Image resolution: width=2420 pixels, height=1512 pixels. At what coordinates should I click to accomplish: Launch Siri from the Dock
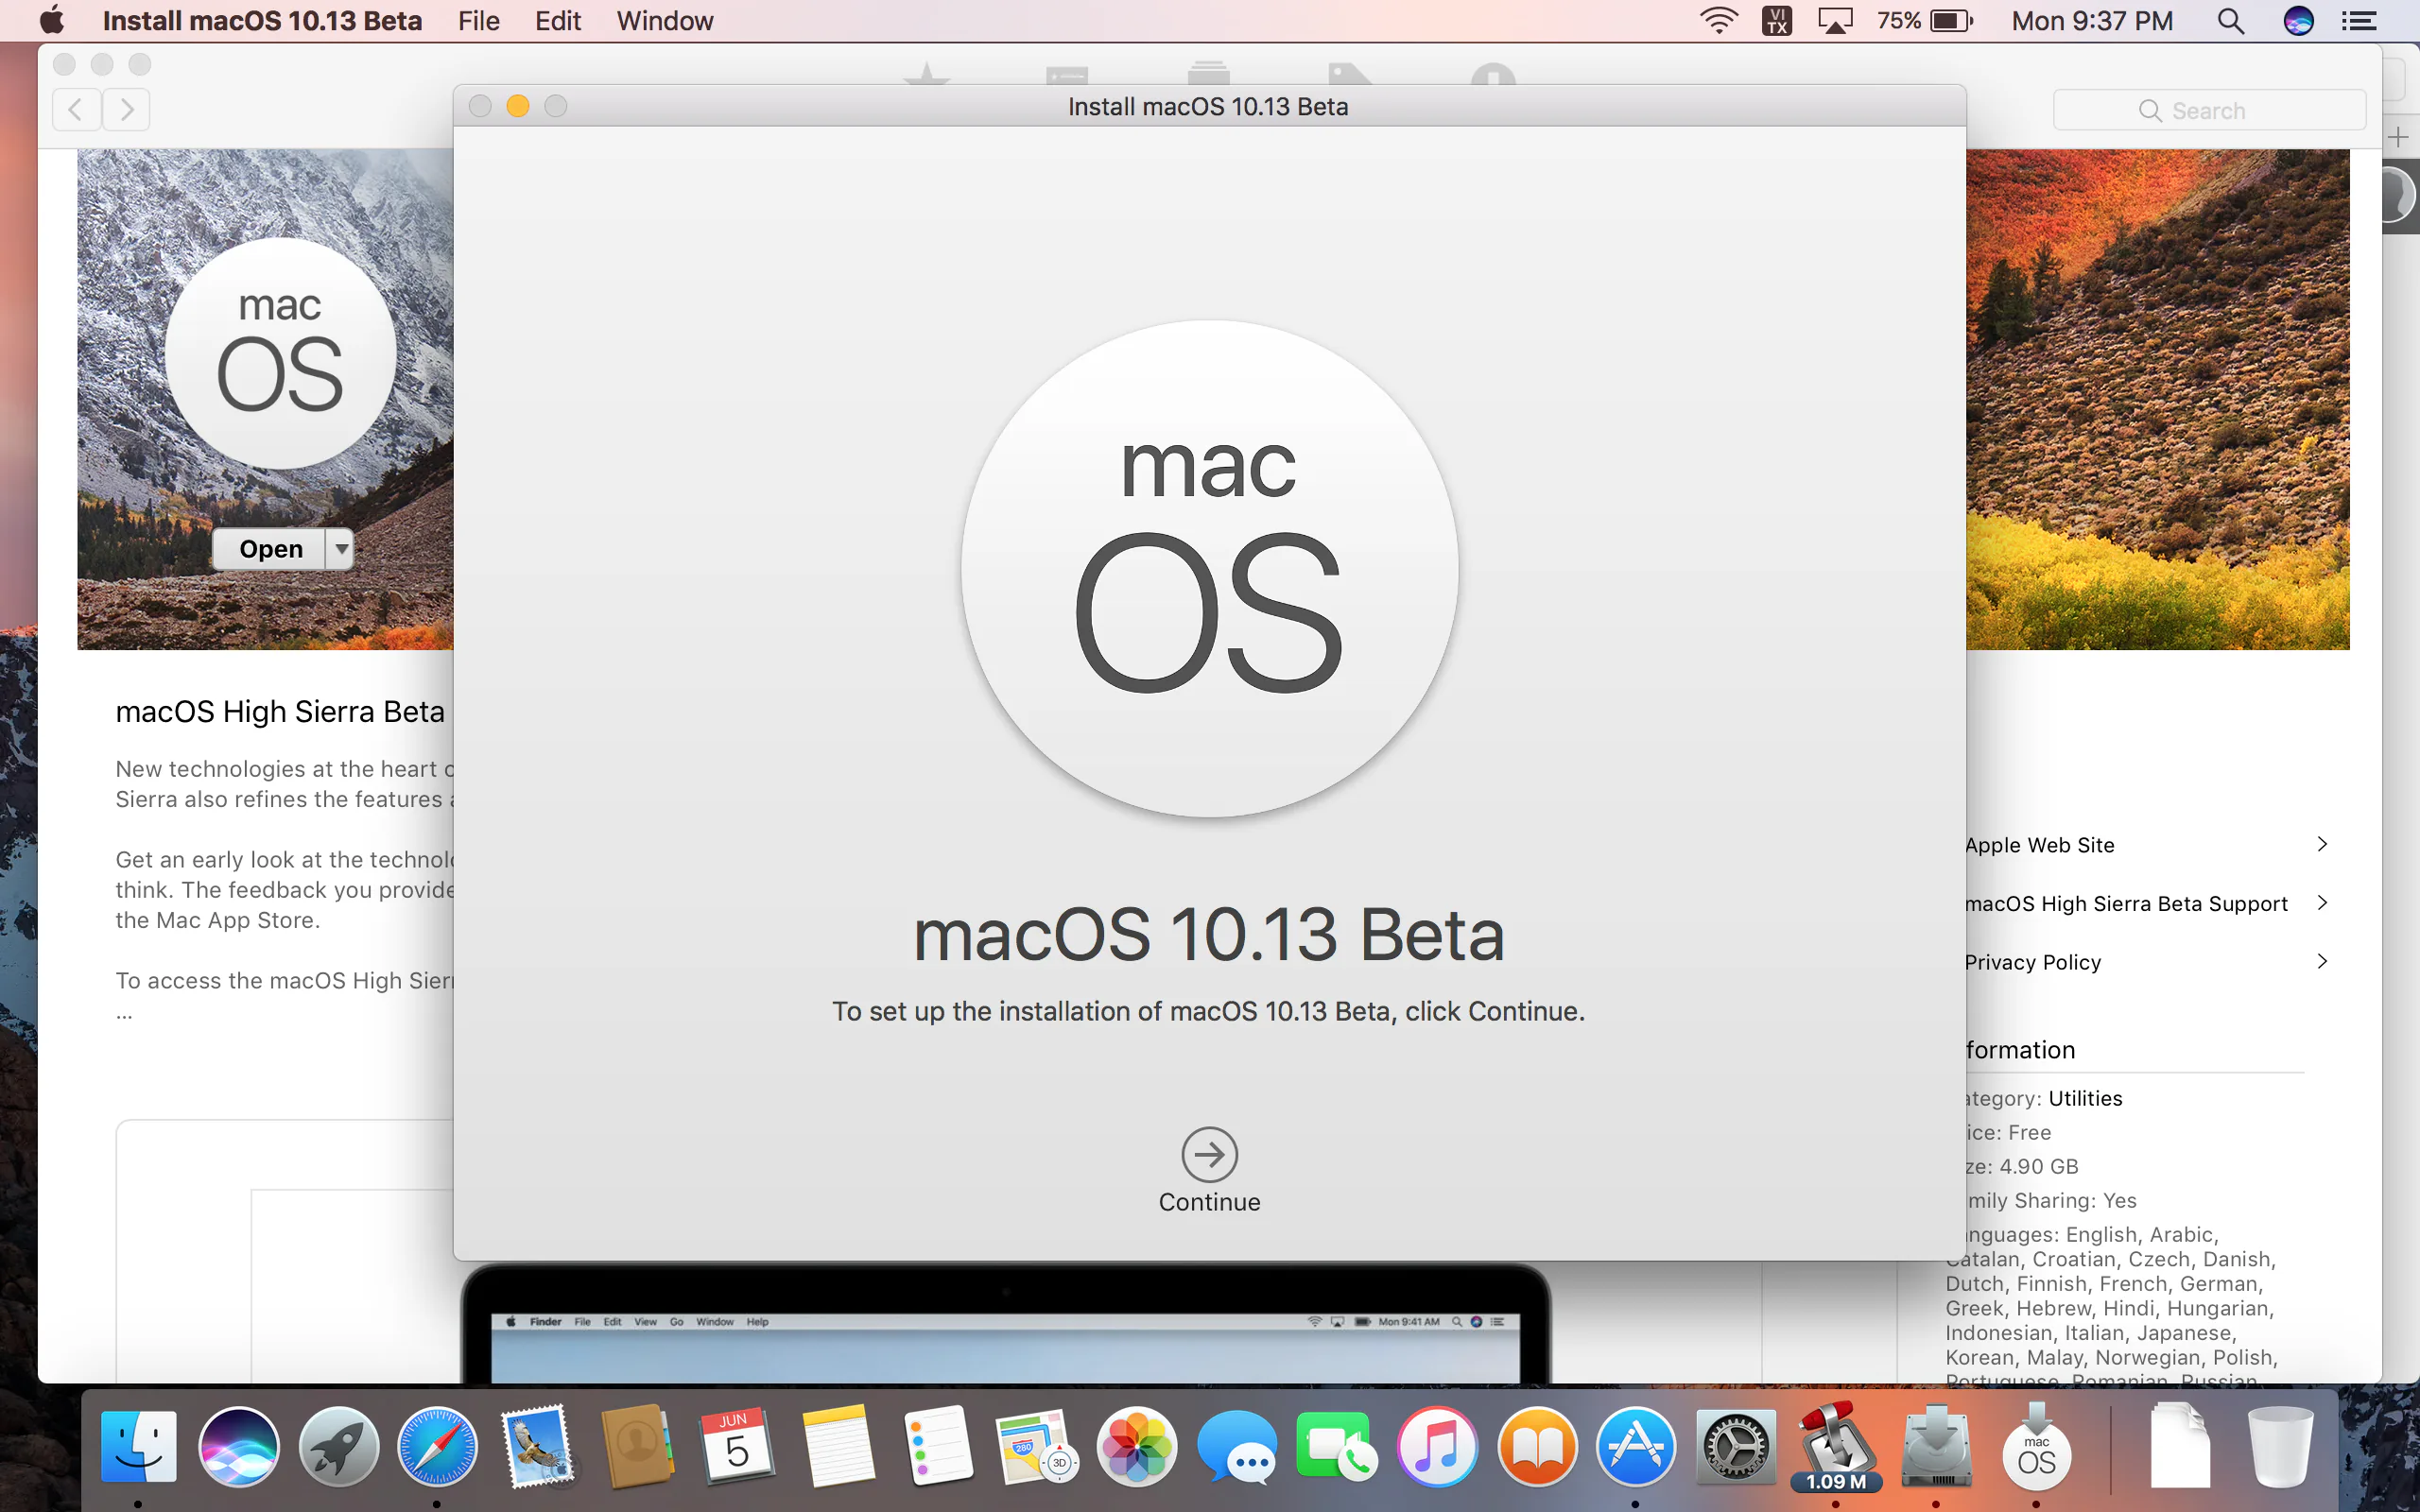tap(238, 1446)
